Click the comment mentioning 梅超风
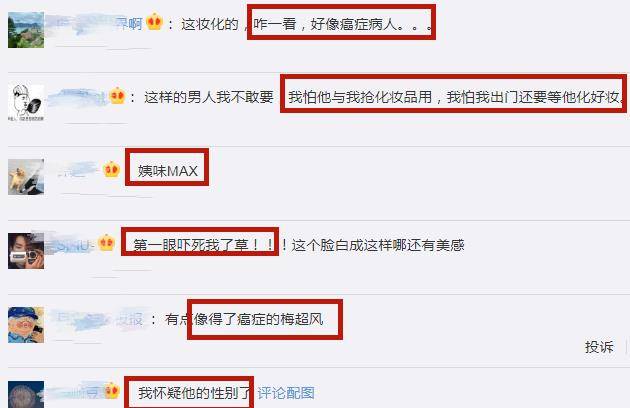The height and width of the screenshot is (408, 630). click(244, 320)
